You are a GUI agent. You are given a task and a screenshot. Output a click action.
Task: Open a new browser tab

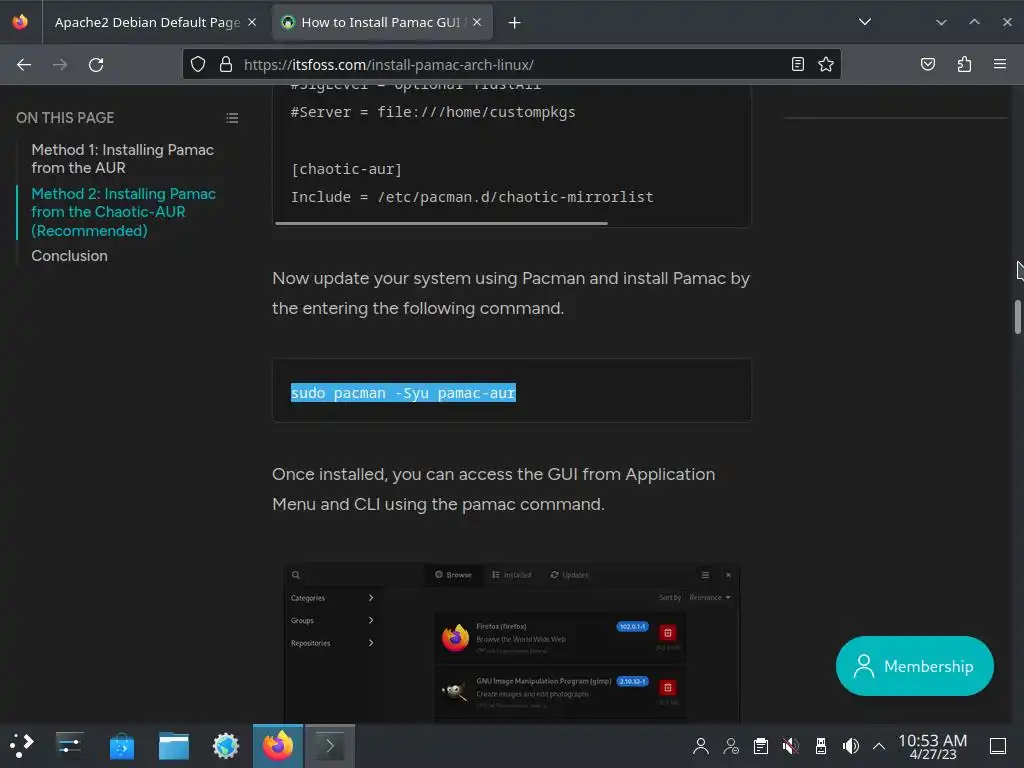pos(515,23)
